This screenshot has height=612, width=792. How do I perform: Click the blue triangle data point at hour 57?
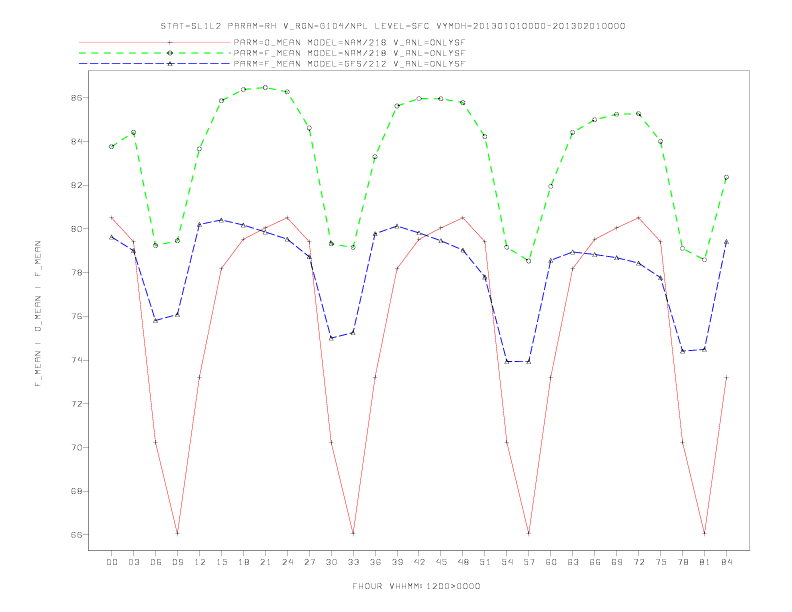click(x=529, y=362)
